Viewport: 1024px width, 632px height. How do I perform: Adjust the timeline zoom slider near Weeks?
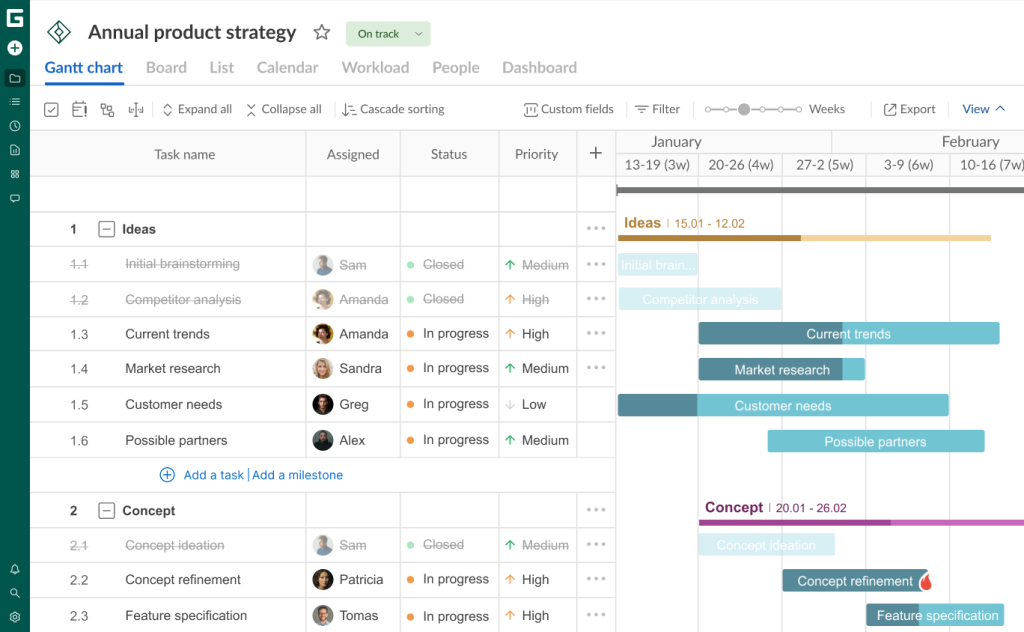pyautogui.click(x=745, y=108)
